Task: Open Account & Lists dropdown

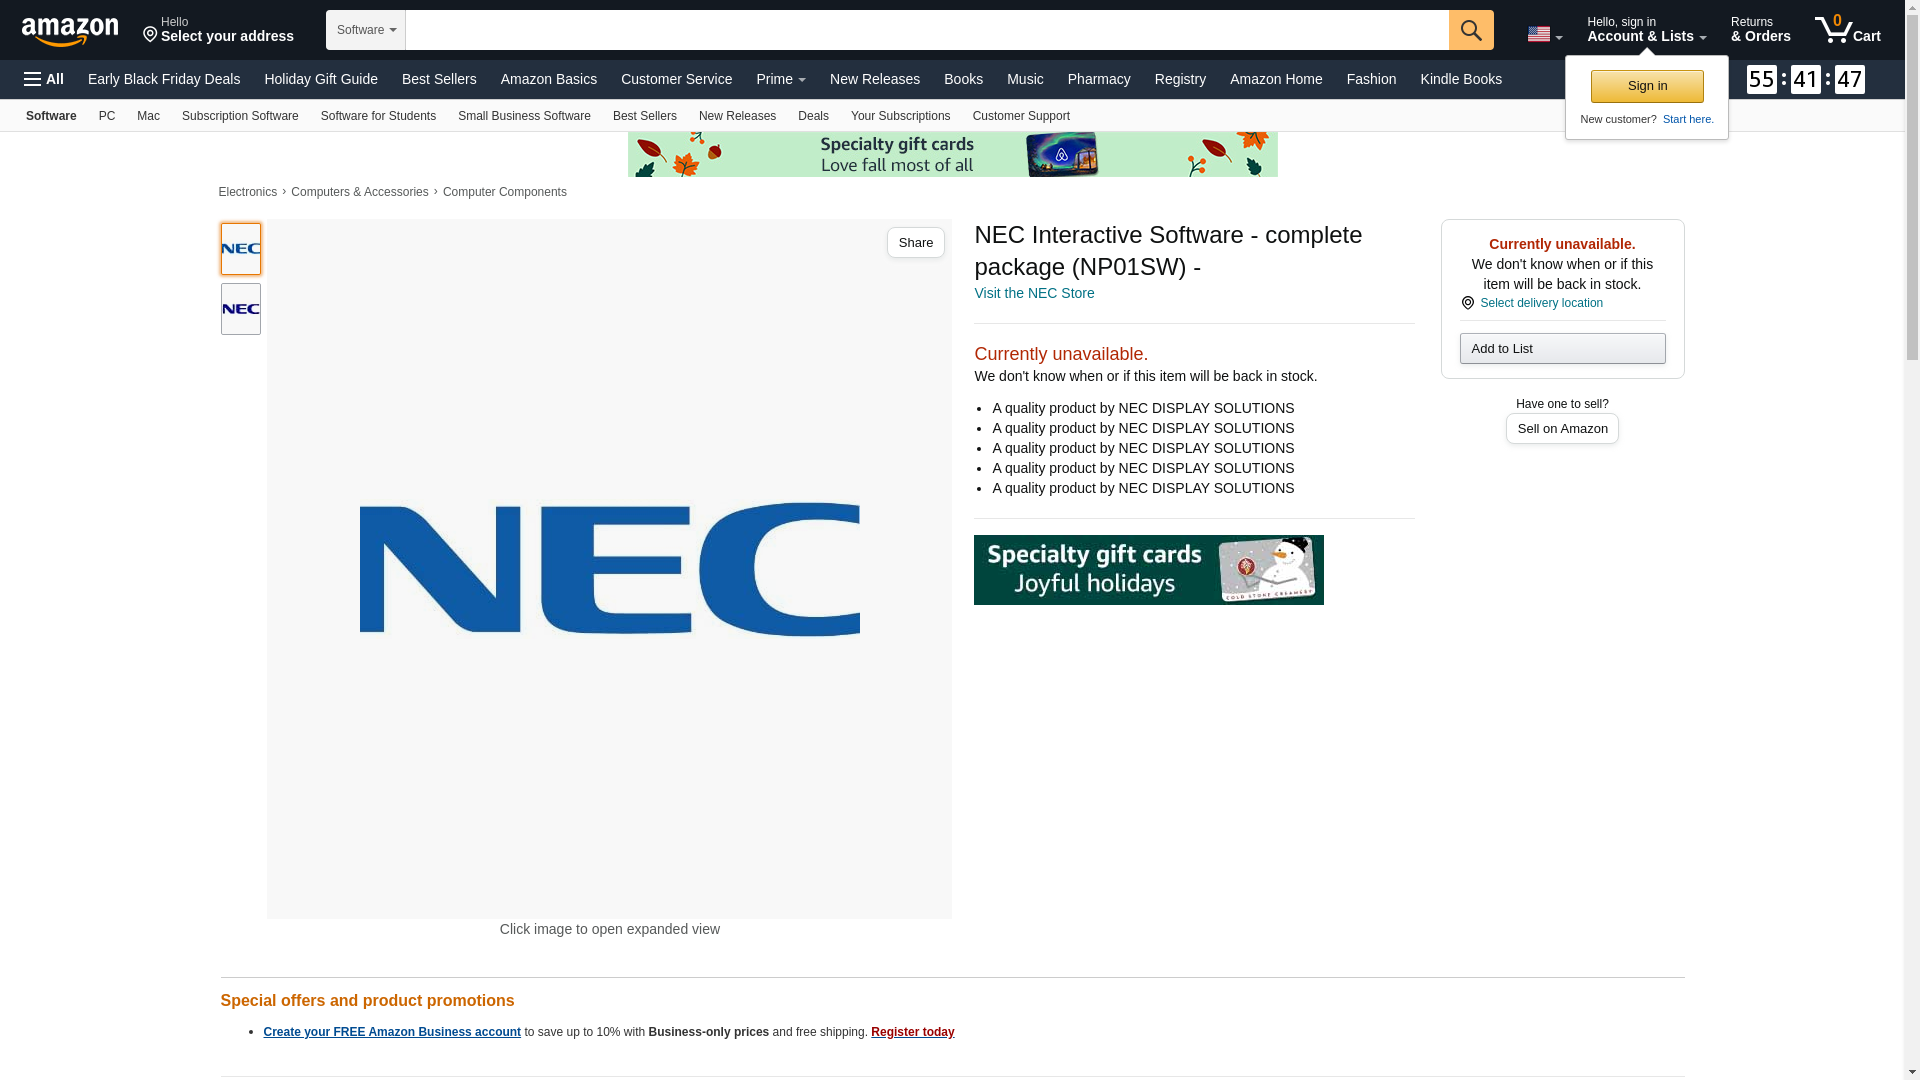Action: [x=1645, y=30]
